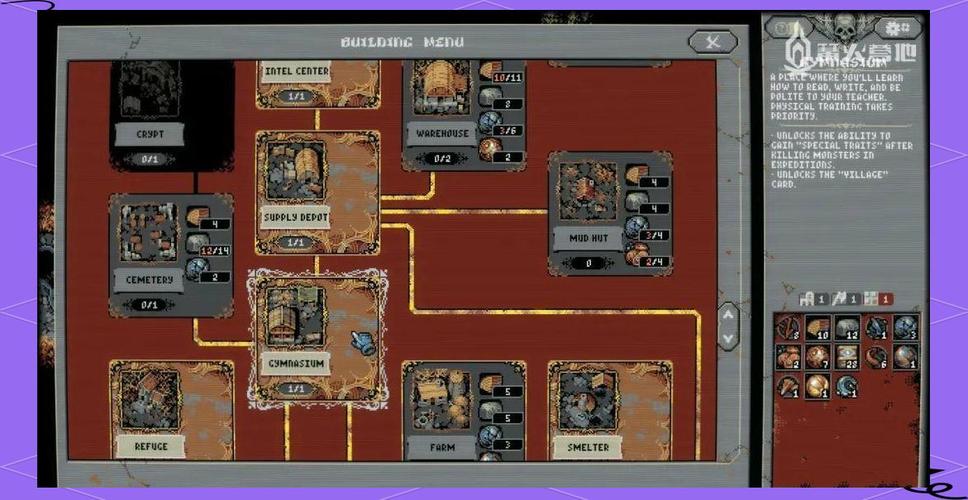This screenshot has height=500, width=968.
Task: Pick the inventory resource with count 12
Action: 848,328
